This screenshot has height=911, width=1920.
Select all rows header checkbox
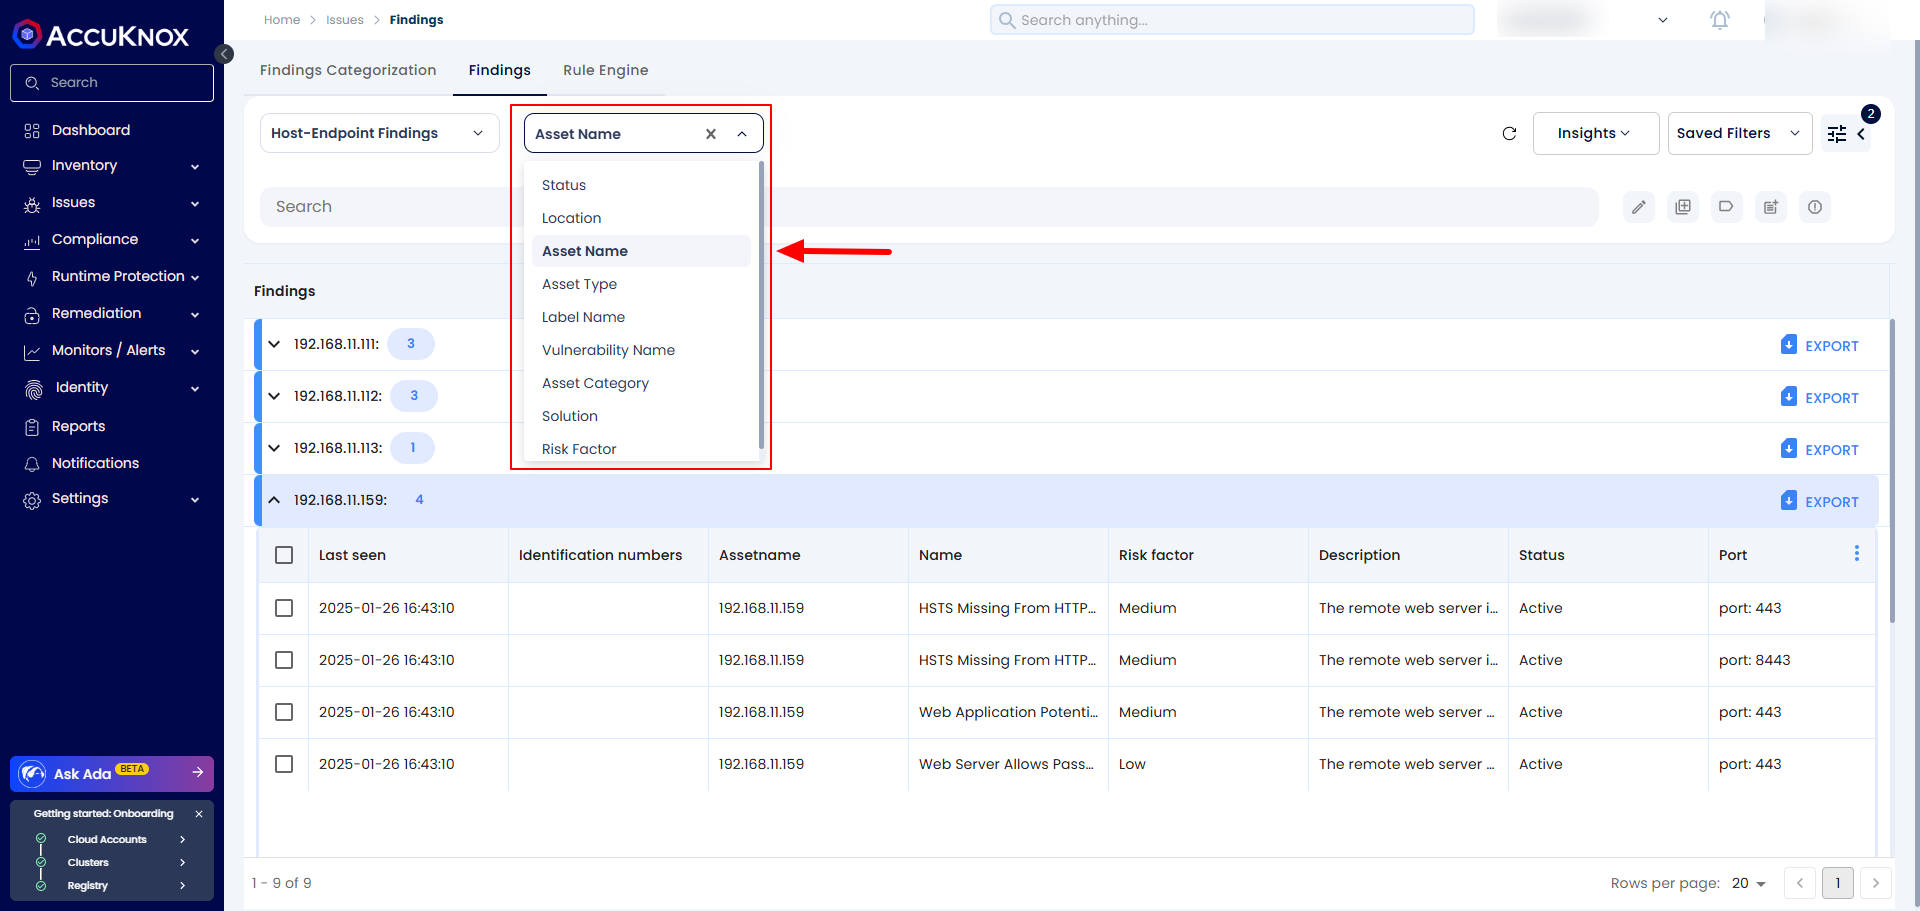pos(284,555)
